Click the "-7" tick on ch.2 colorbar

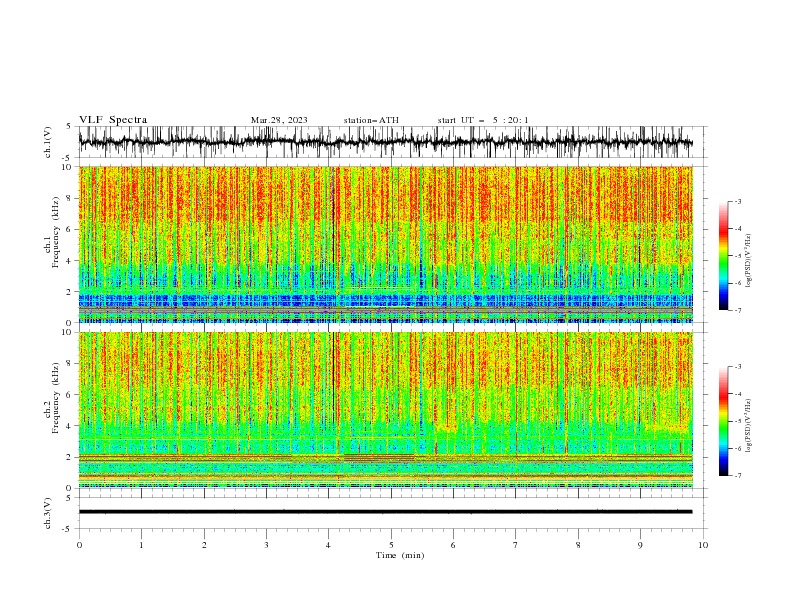coord(738,475)
